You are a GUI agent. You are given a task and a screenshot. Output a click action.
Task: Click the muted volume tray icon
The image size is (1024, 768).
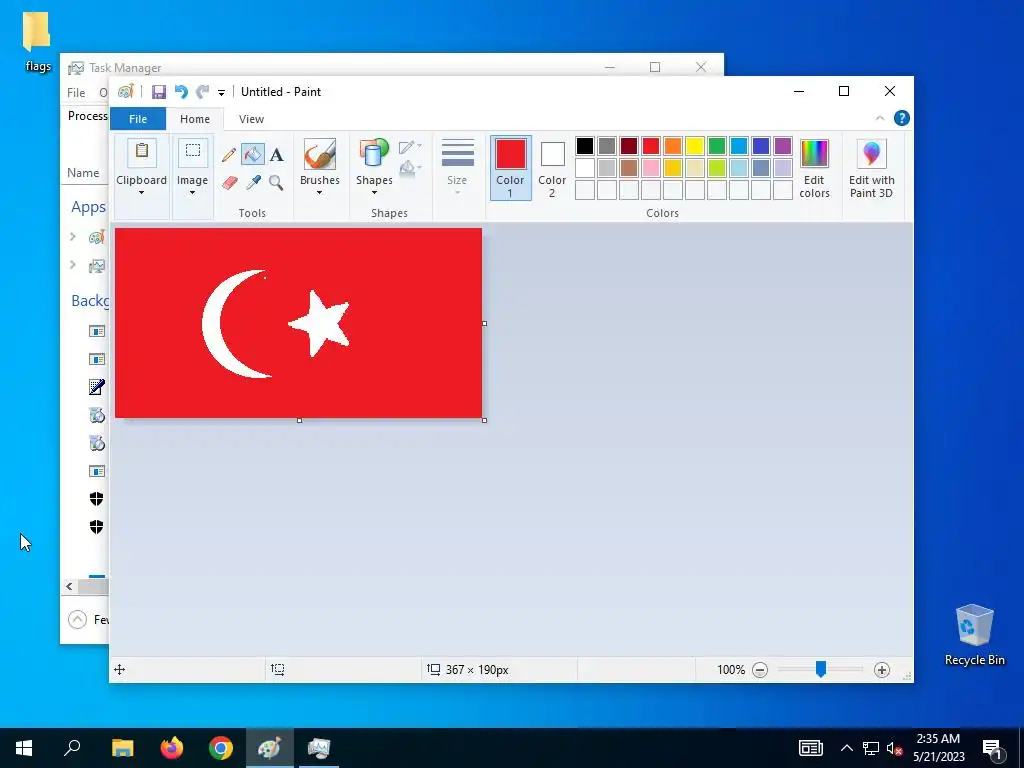[x=894, y=748]
